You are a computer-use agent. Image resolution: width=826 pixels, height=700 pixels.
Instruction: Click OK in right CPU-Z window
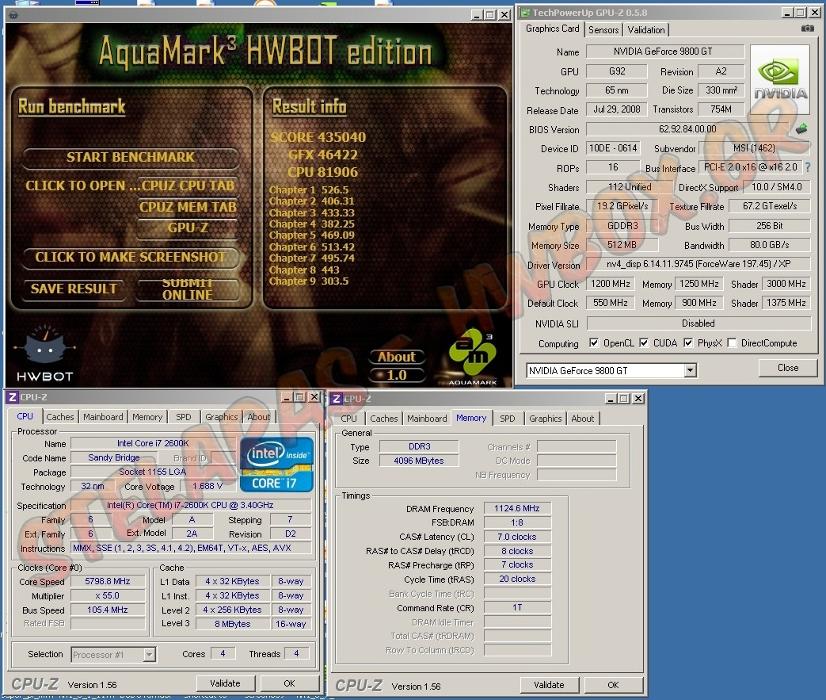(613, 685)
